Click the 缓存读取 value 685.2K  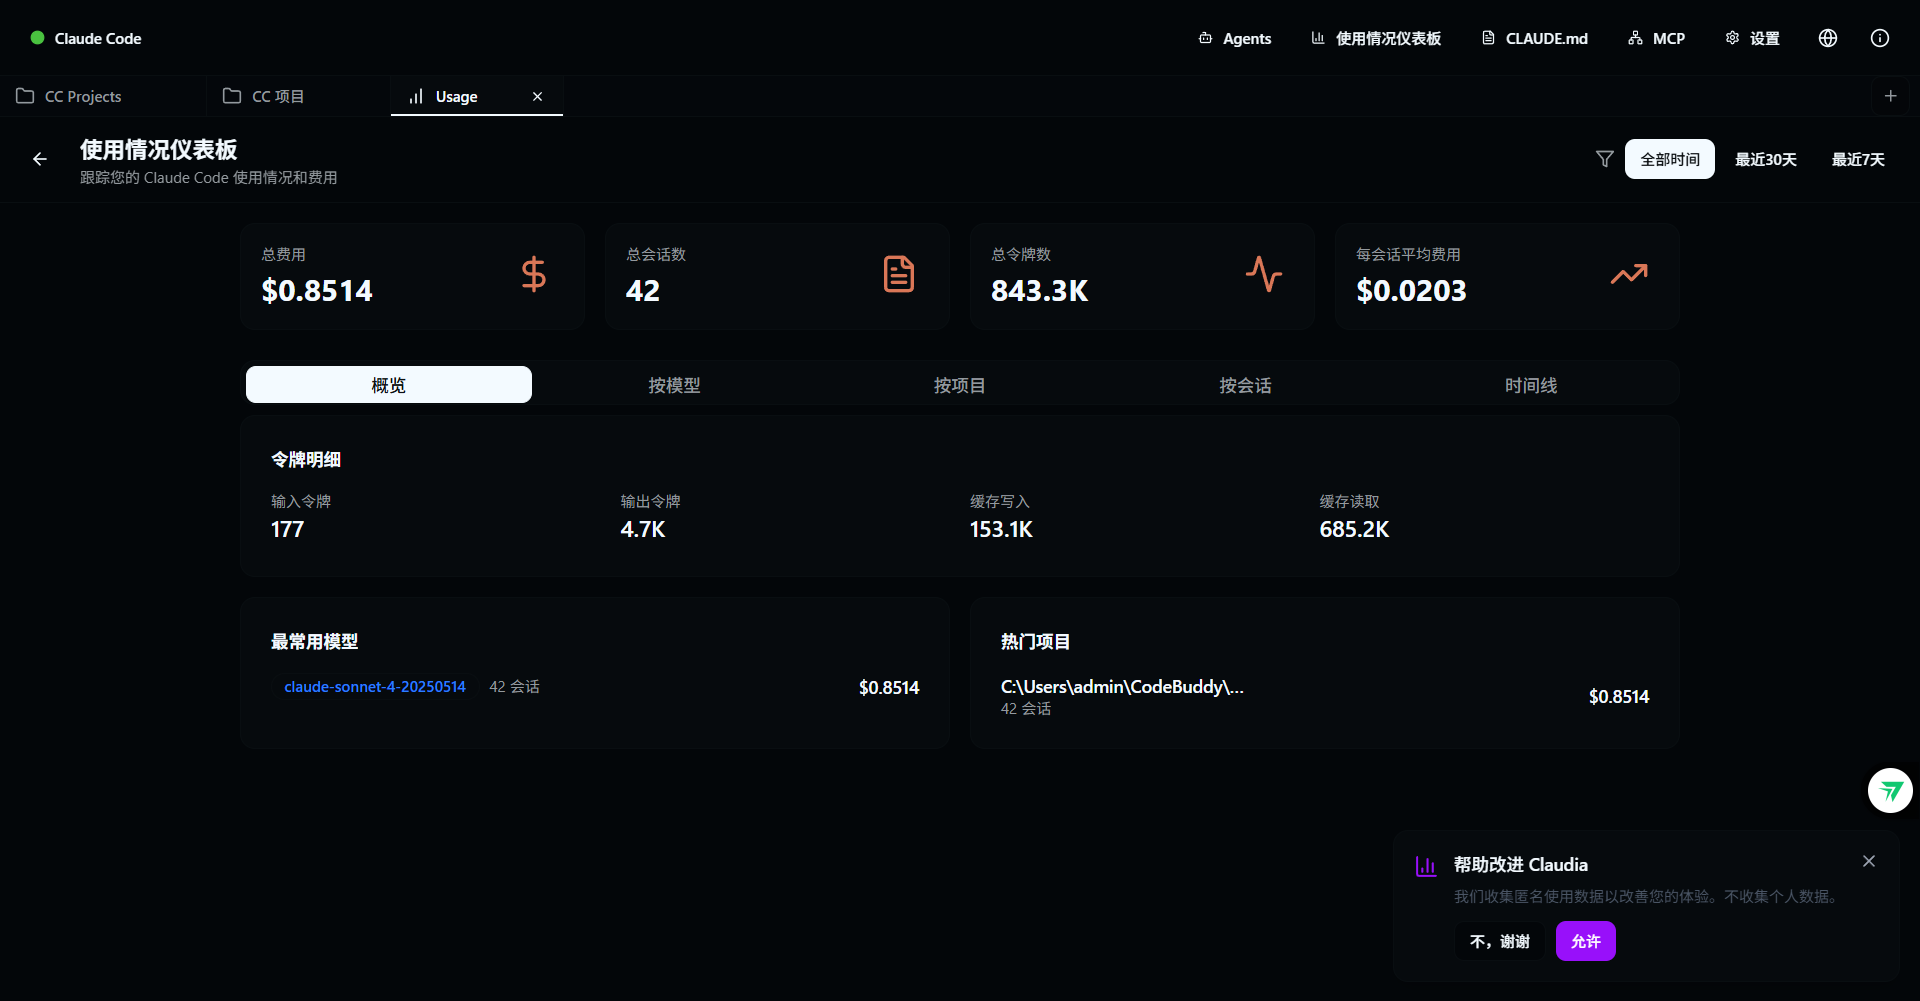[1354, 530]
